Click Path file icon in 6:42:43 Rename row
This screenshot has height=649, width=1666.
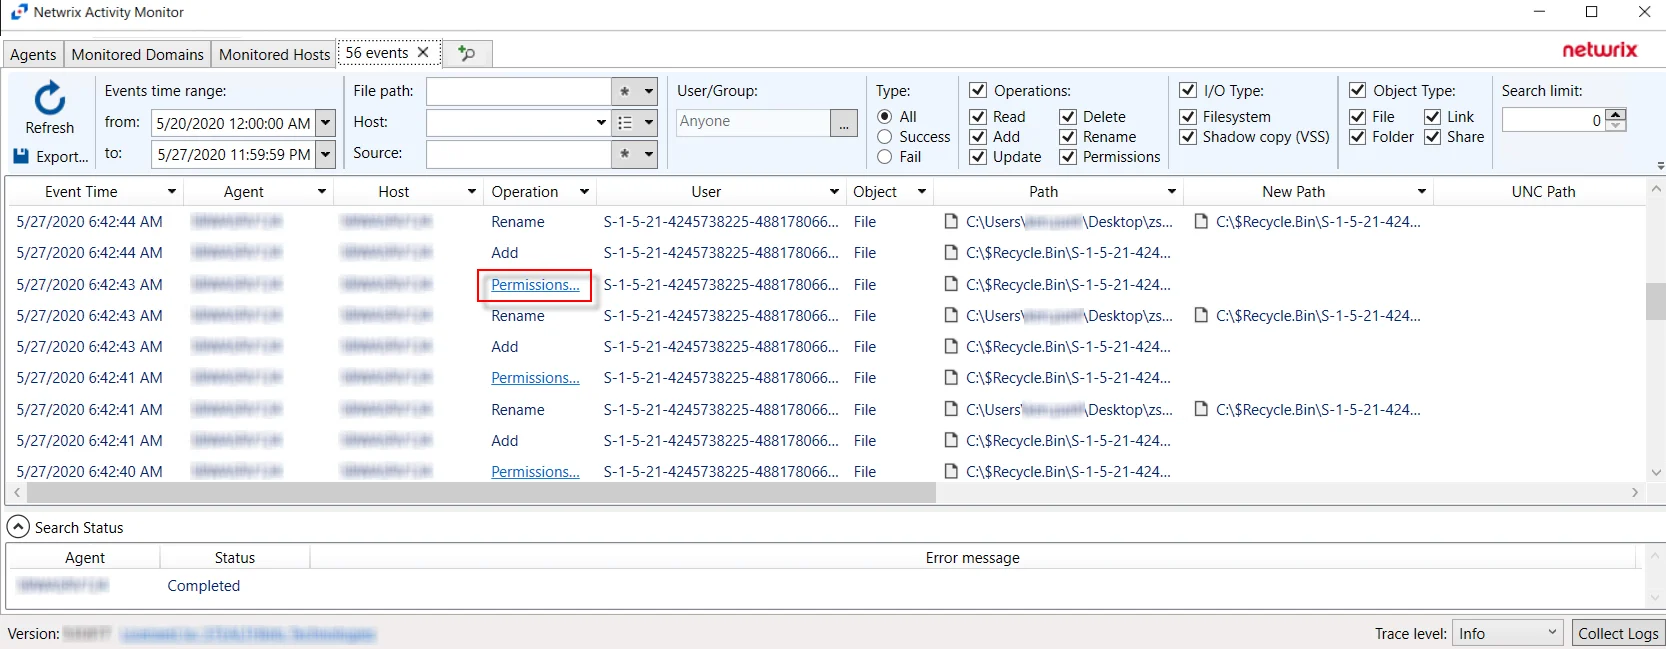pyautogui.click(x=951, y=315)
